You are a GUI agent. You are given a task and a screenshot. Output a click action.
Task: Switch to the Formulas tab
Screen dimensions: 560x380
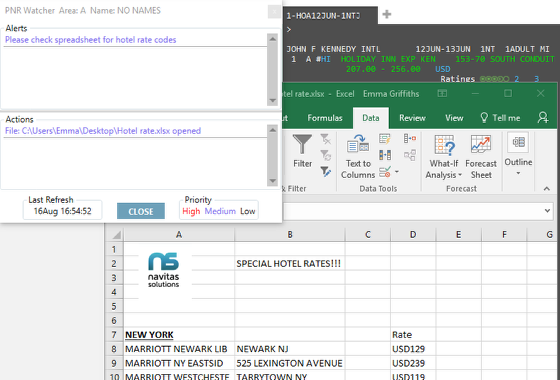(325, 118)
